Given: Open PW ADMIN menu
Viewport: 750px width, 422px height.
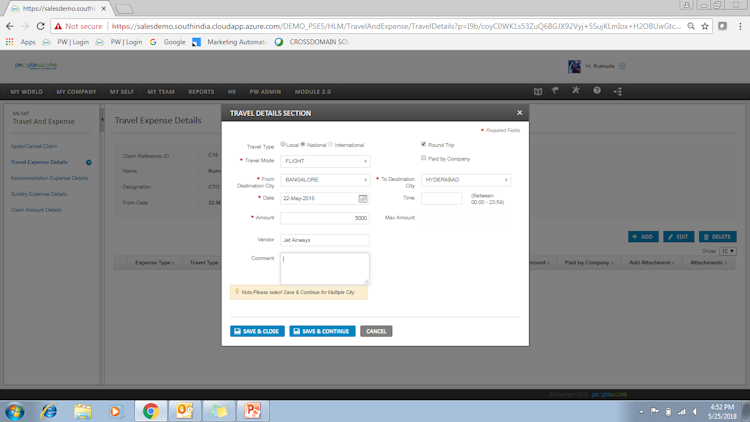Looking at the screenshot, I should pos(265,92).
